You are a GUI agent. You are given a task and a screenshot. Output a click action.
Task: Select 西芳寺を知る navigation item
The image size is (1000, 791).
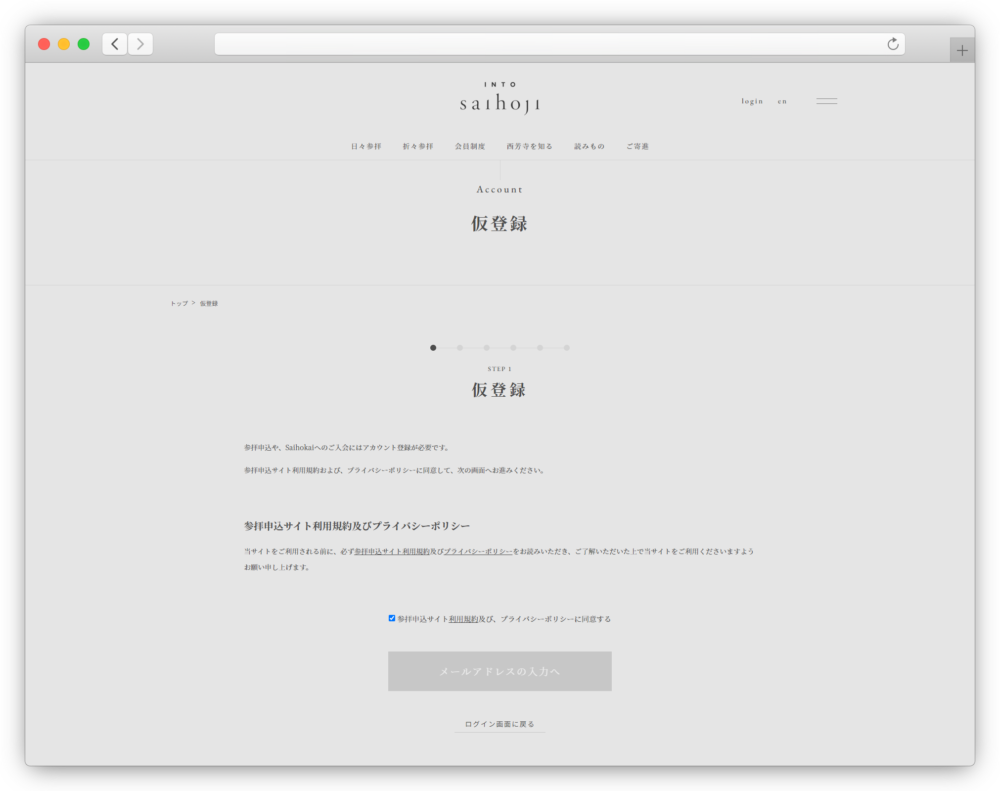click(529, 146)
